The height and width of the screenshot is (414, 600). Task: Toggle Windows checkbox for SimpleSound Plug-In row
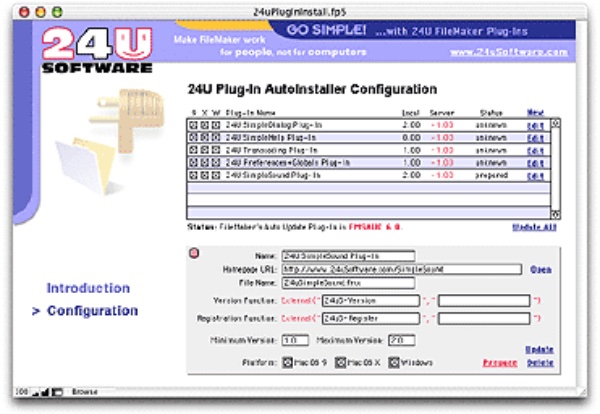pyautogui.click(x=216, y=176)
